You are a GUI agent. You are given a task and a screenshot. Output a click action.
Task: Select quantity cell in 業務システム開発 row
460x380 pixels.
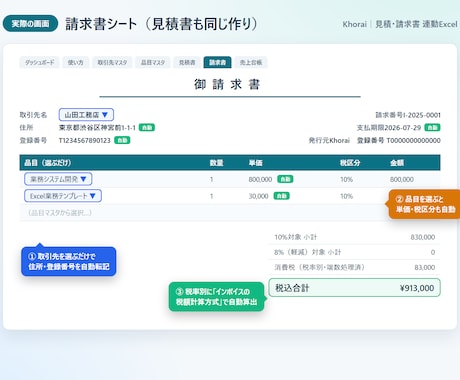[x=212, y=179]
